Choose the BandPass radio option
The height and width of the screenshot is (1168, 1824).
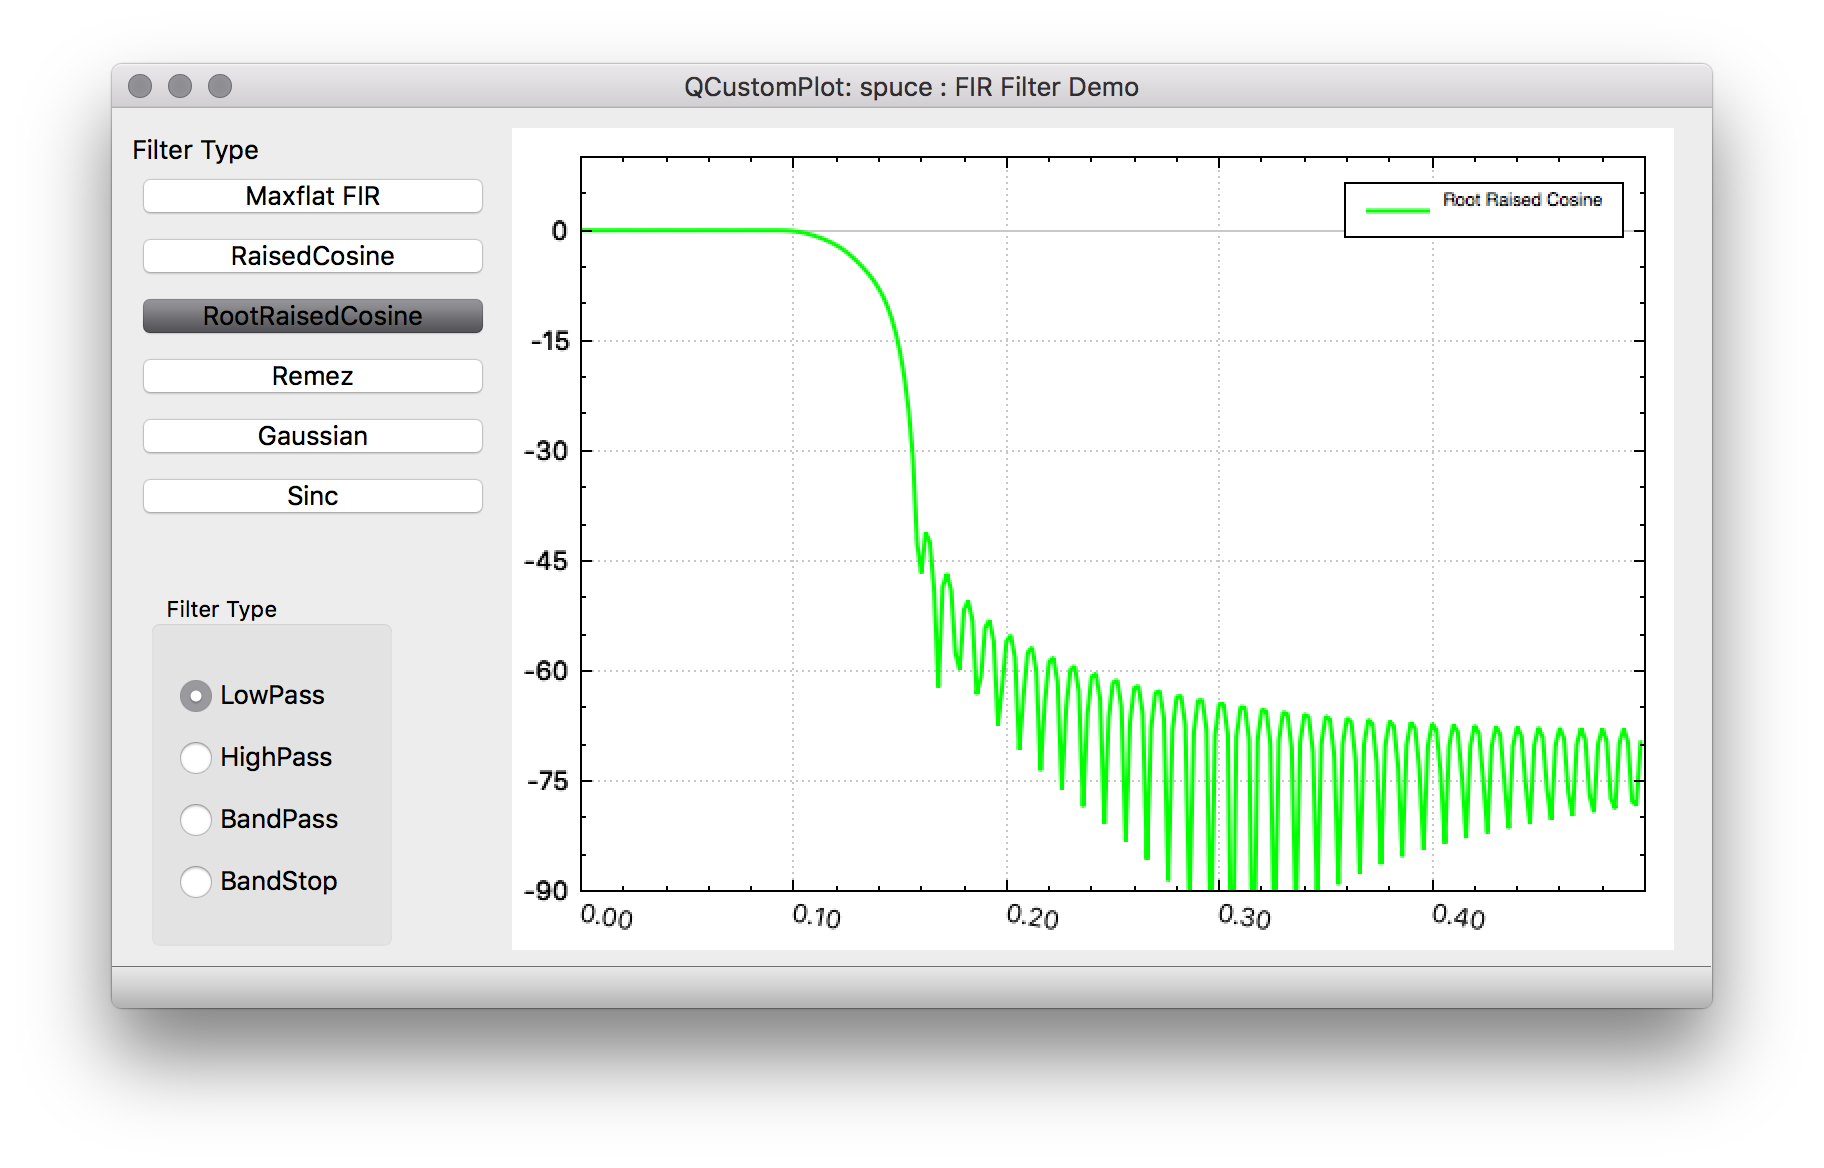[196, 820]
